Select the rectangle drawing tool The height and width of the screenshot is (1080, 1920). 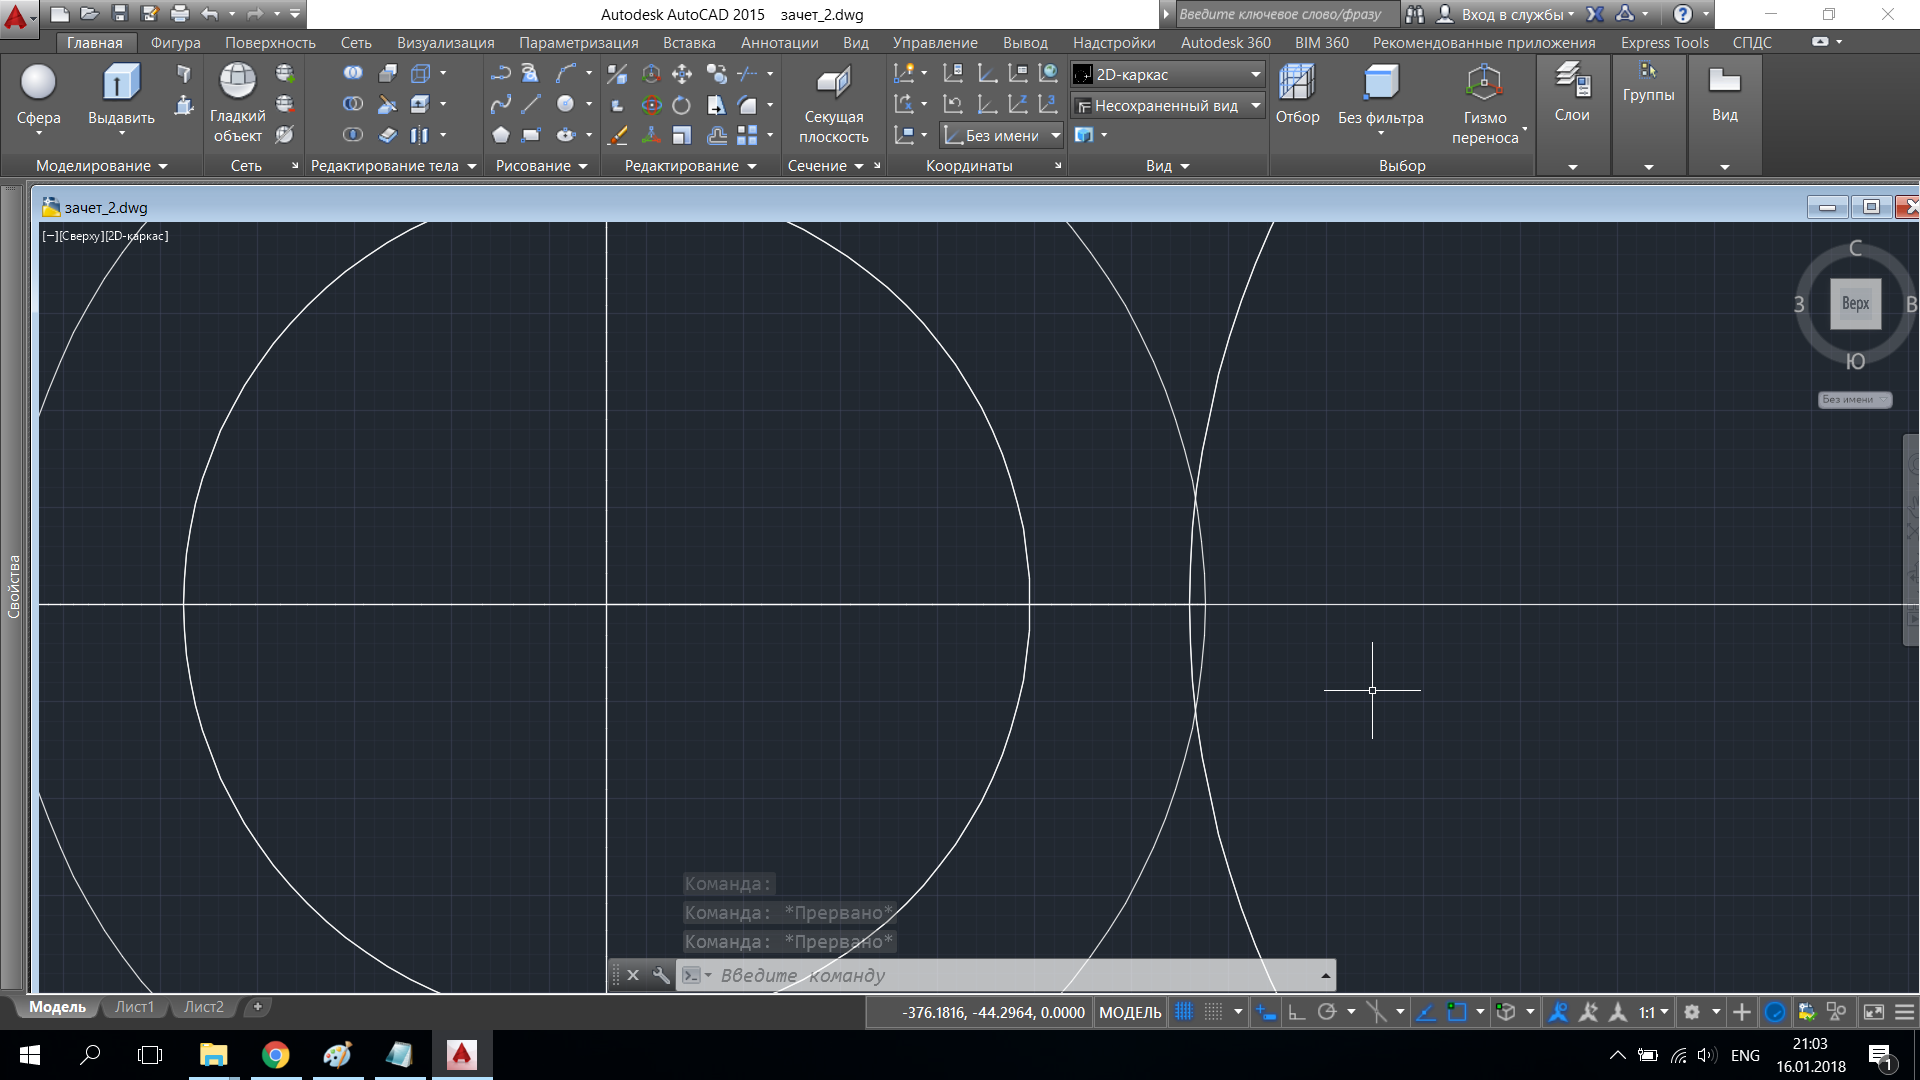[531, 135]
